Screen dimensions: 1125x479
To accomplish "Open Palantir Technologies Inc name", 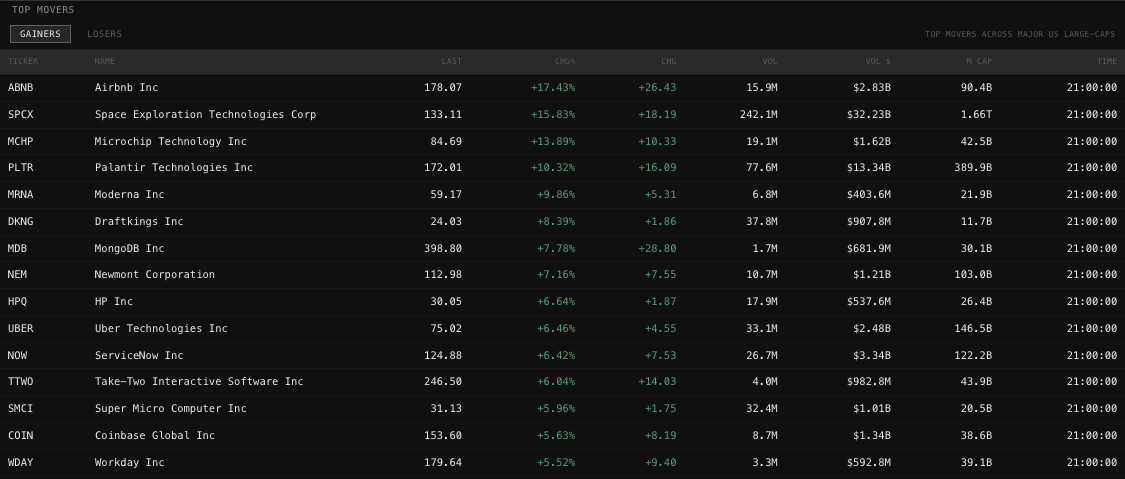I will tap(174, 168).
